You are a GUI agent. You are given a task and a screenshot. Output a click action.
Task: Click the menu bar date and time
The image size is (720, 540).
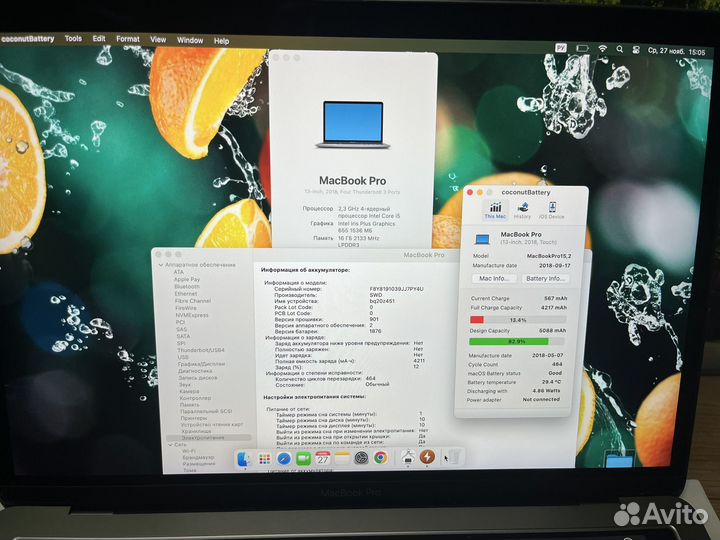pos(676,51)
